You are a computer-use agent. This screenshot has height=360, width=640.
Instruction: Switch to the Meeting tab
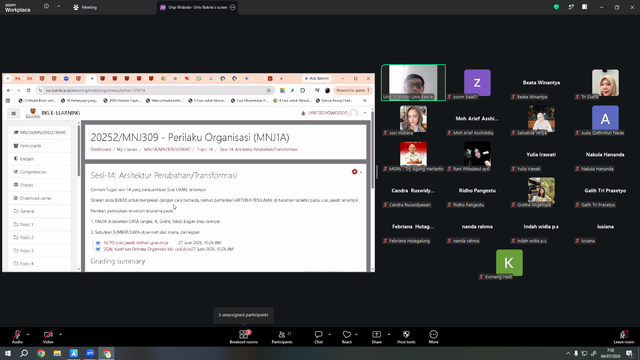[85, 7]
